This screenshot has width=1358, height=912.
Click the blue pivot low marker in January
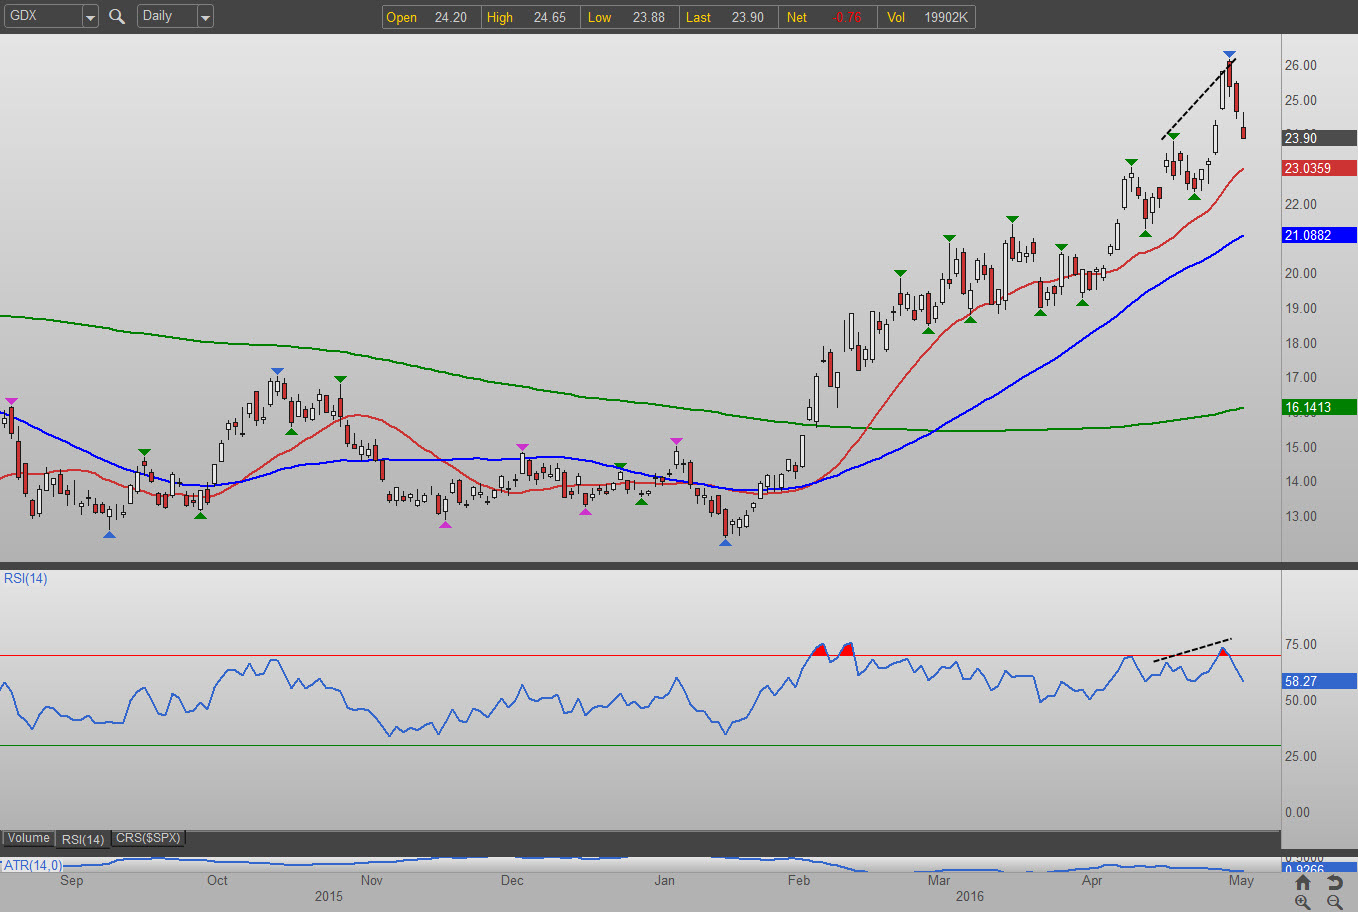pos(725,542)
